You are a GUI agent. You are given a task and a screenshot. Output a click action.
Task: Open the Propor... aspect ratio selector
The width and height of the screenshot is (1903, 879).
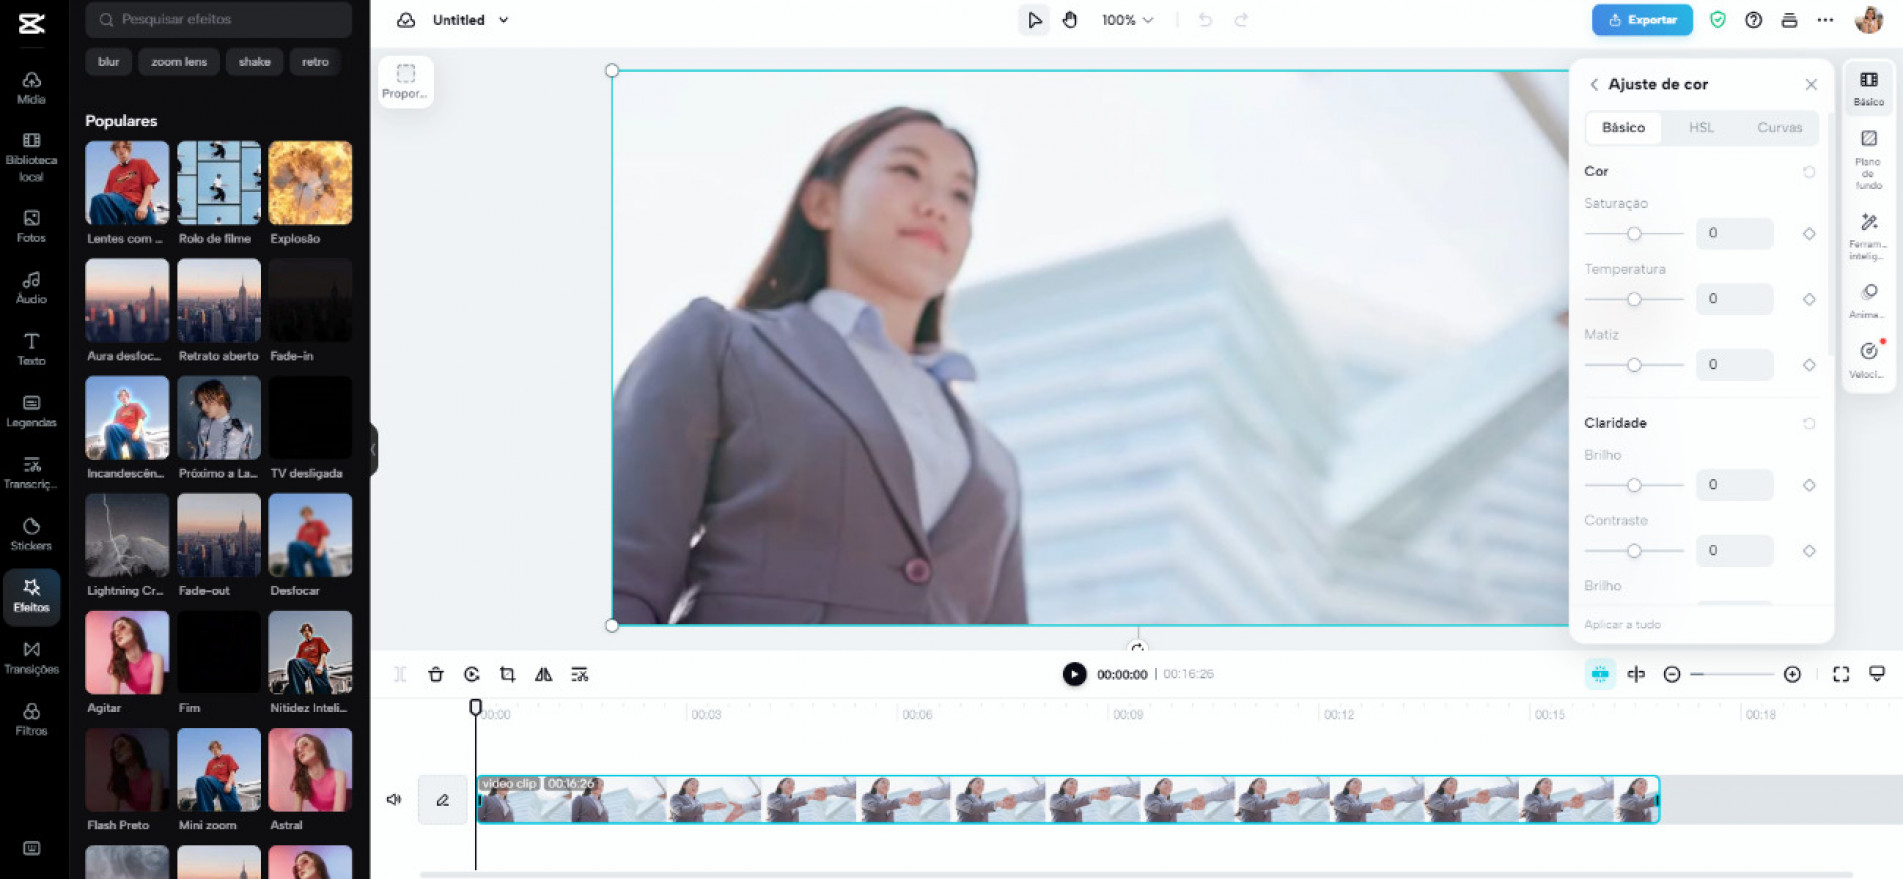pyautogui.click(x=405, y=81)
